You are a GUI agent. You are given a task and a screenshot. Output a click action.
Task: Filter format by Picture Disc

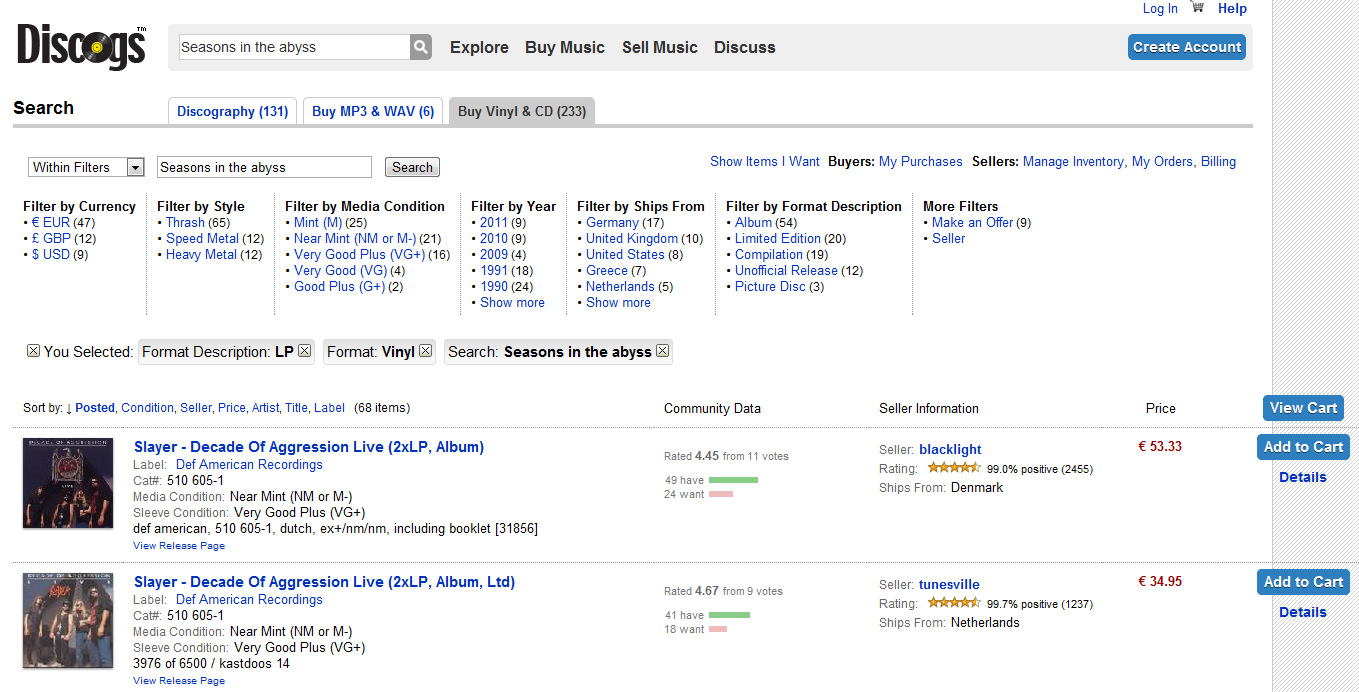point(769,286)
